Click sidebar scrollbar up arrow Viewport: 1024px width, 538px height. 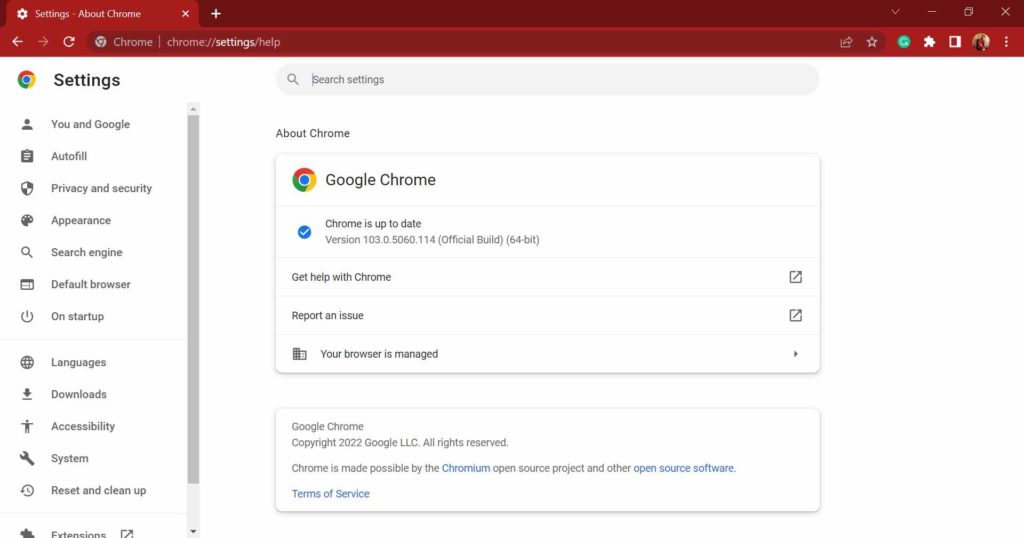pos(193,109)
